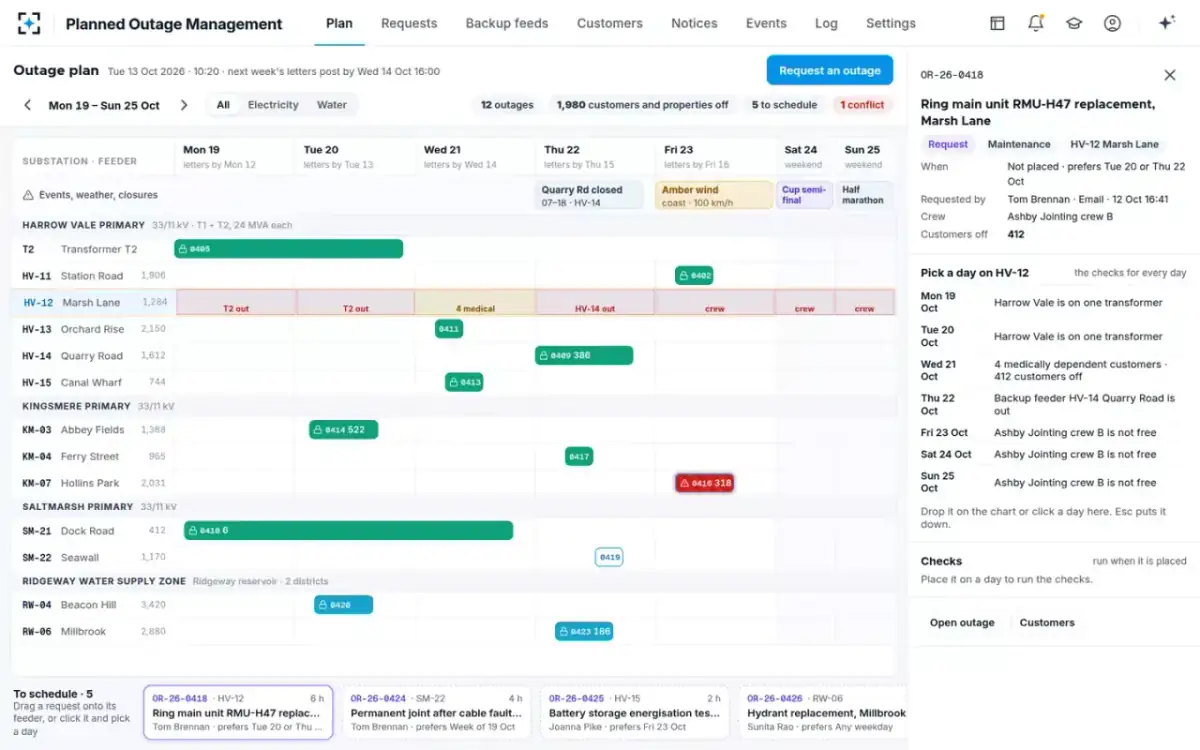The width and height of the screenshot is (1200, 750).
Task: Switch to the Plan tab
Action: pos(339,23)
